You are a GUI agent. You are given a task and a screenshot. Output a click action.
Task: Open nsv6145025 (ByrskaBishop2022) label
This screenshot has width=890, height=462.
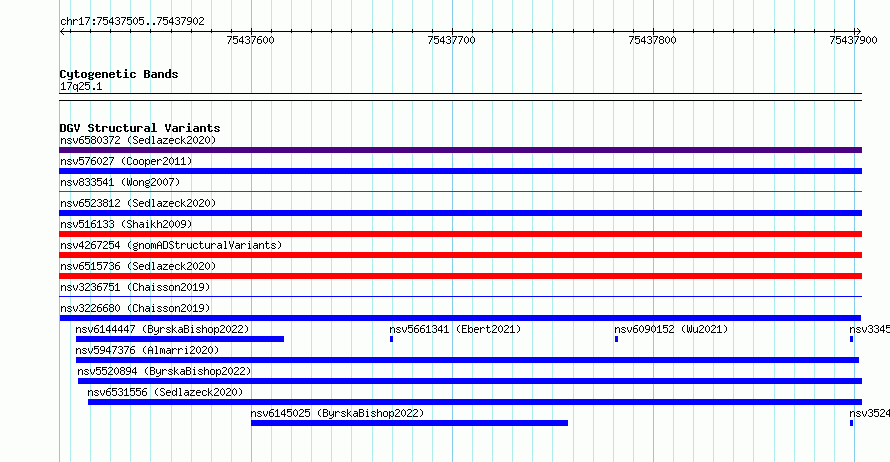pos(337,413)
